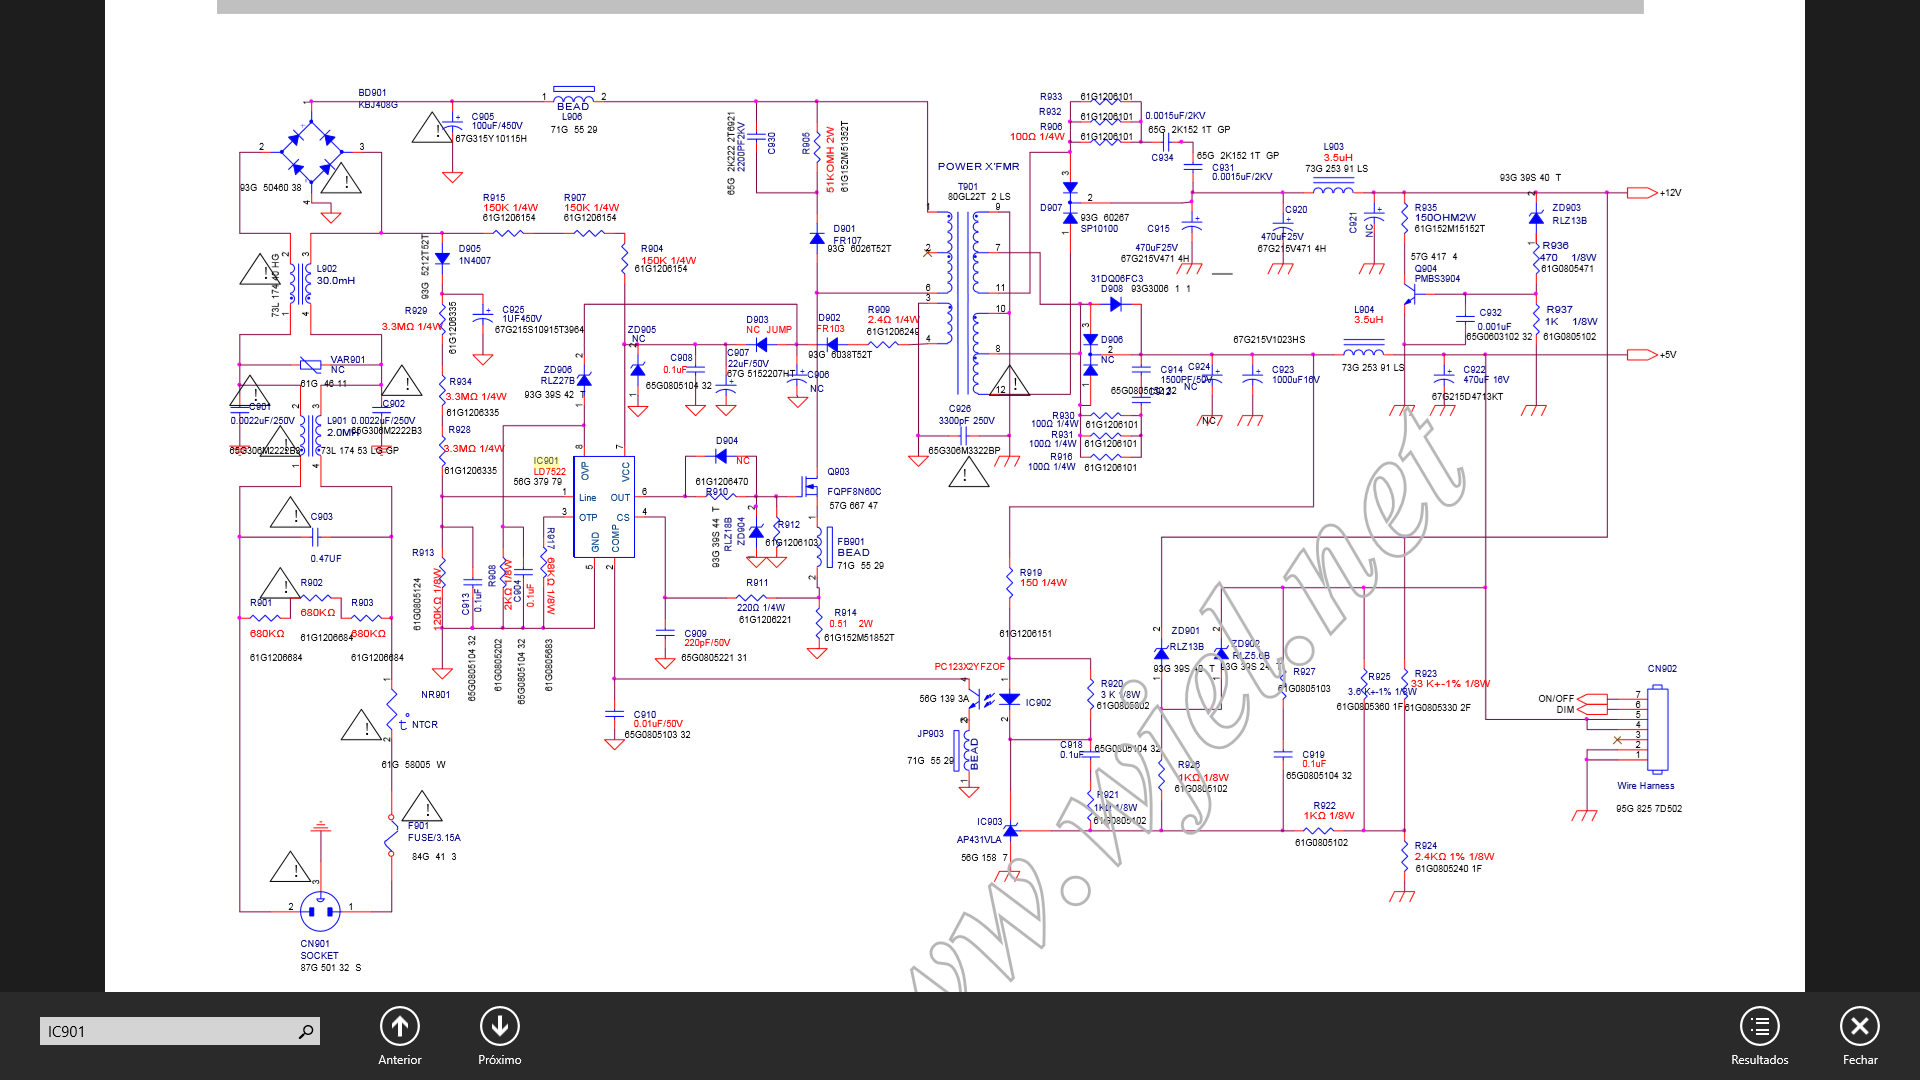1920x1080 pixels.
Task: Click the POWER X'FMR transformer label
Action: click(978, 167)
